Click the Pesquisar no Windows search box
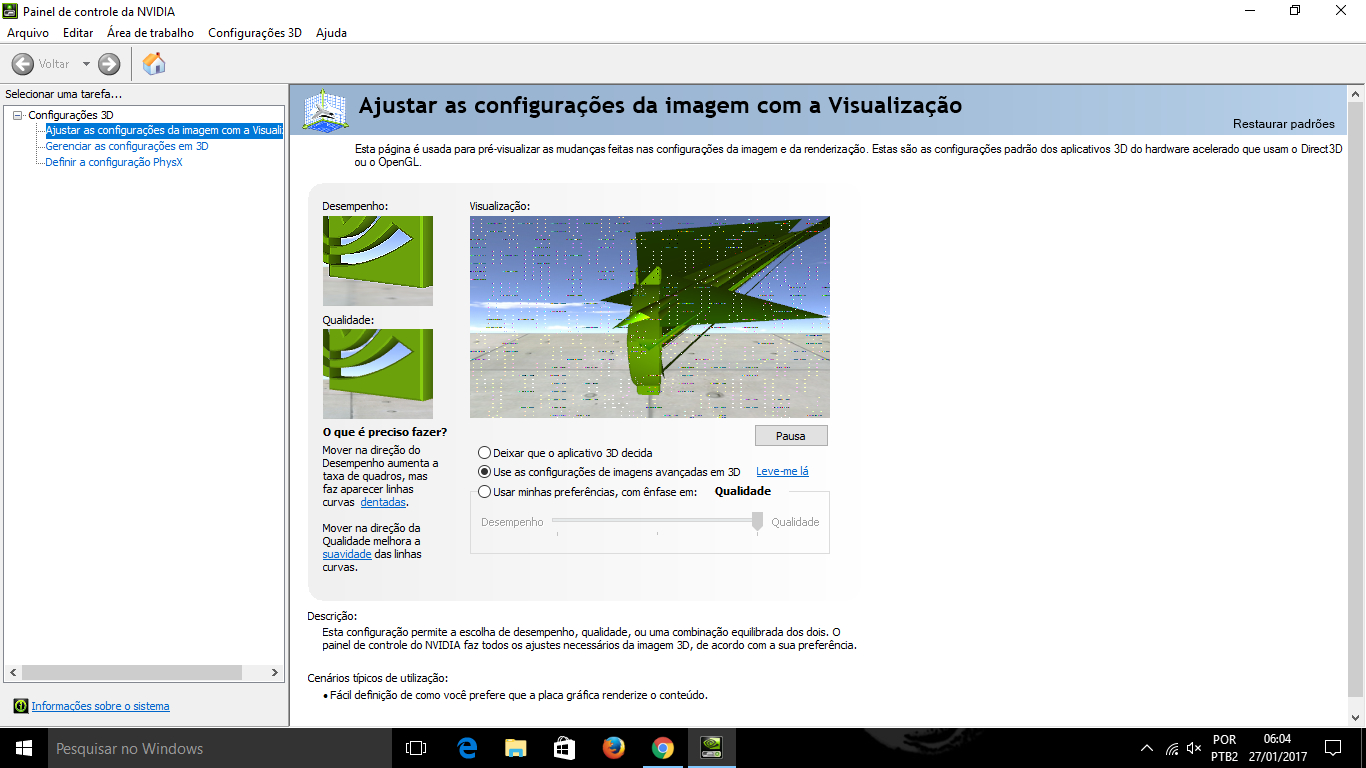This screenshot has width=1366, height=768. coord(220,748)
